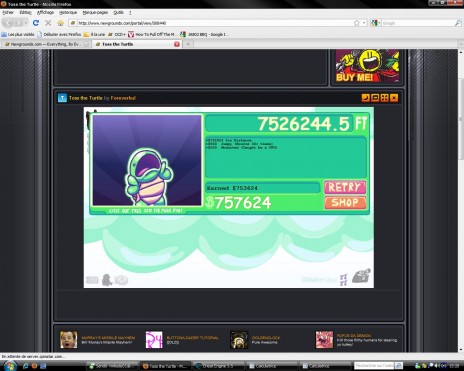464x371 pixels.
Task: Launch Internet Explorer from quick launch
Action: [25, 366]
